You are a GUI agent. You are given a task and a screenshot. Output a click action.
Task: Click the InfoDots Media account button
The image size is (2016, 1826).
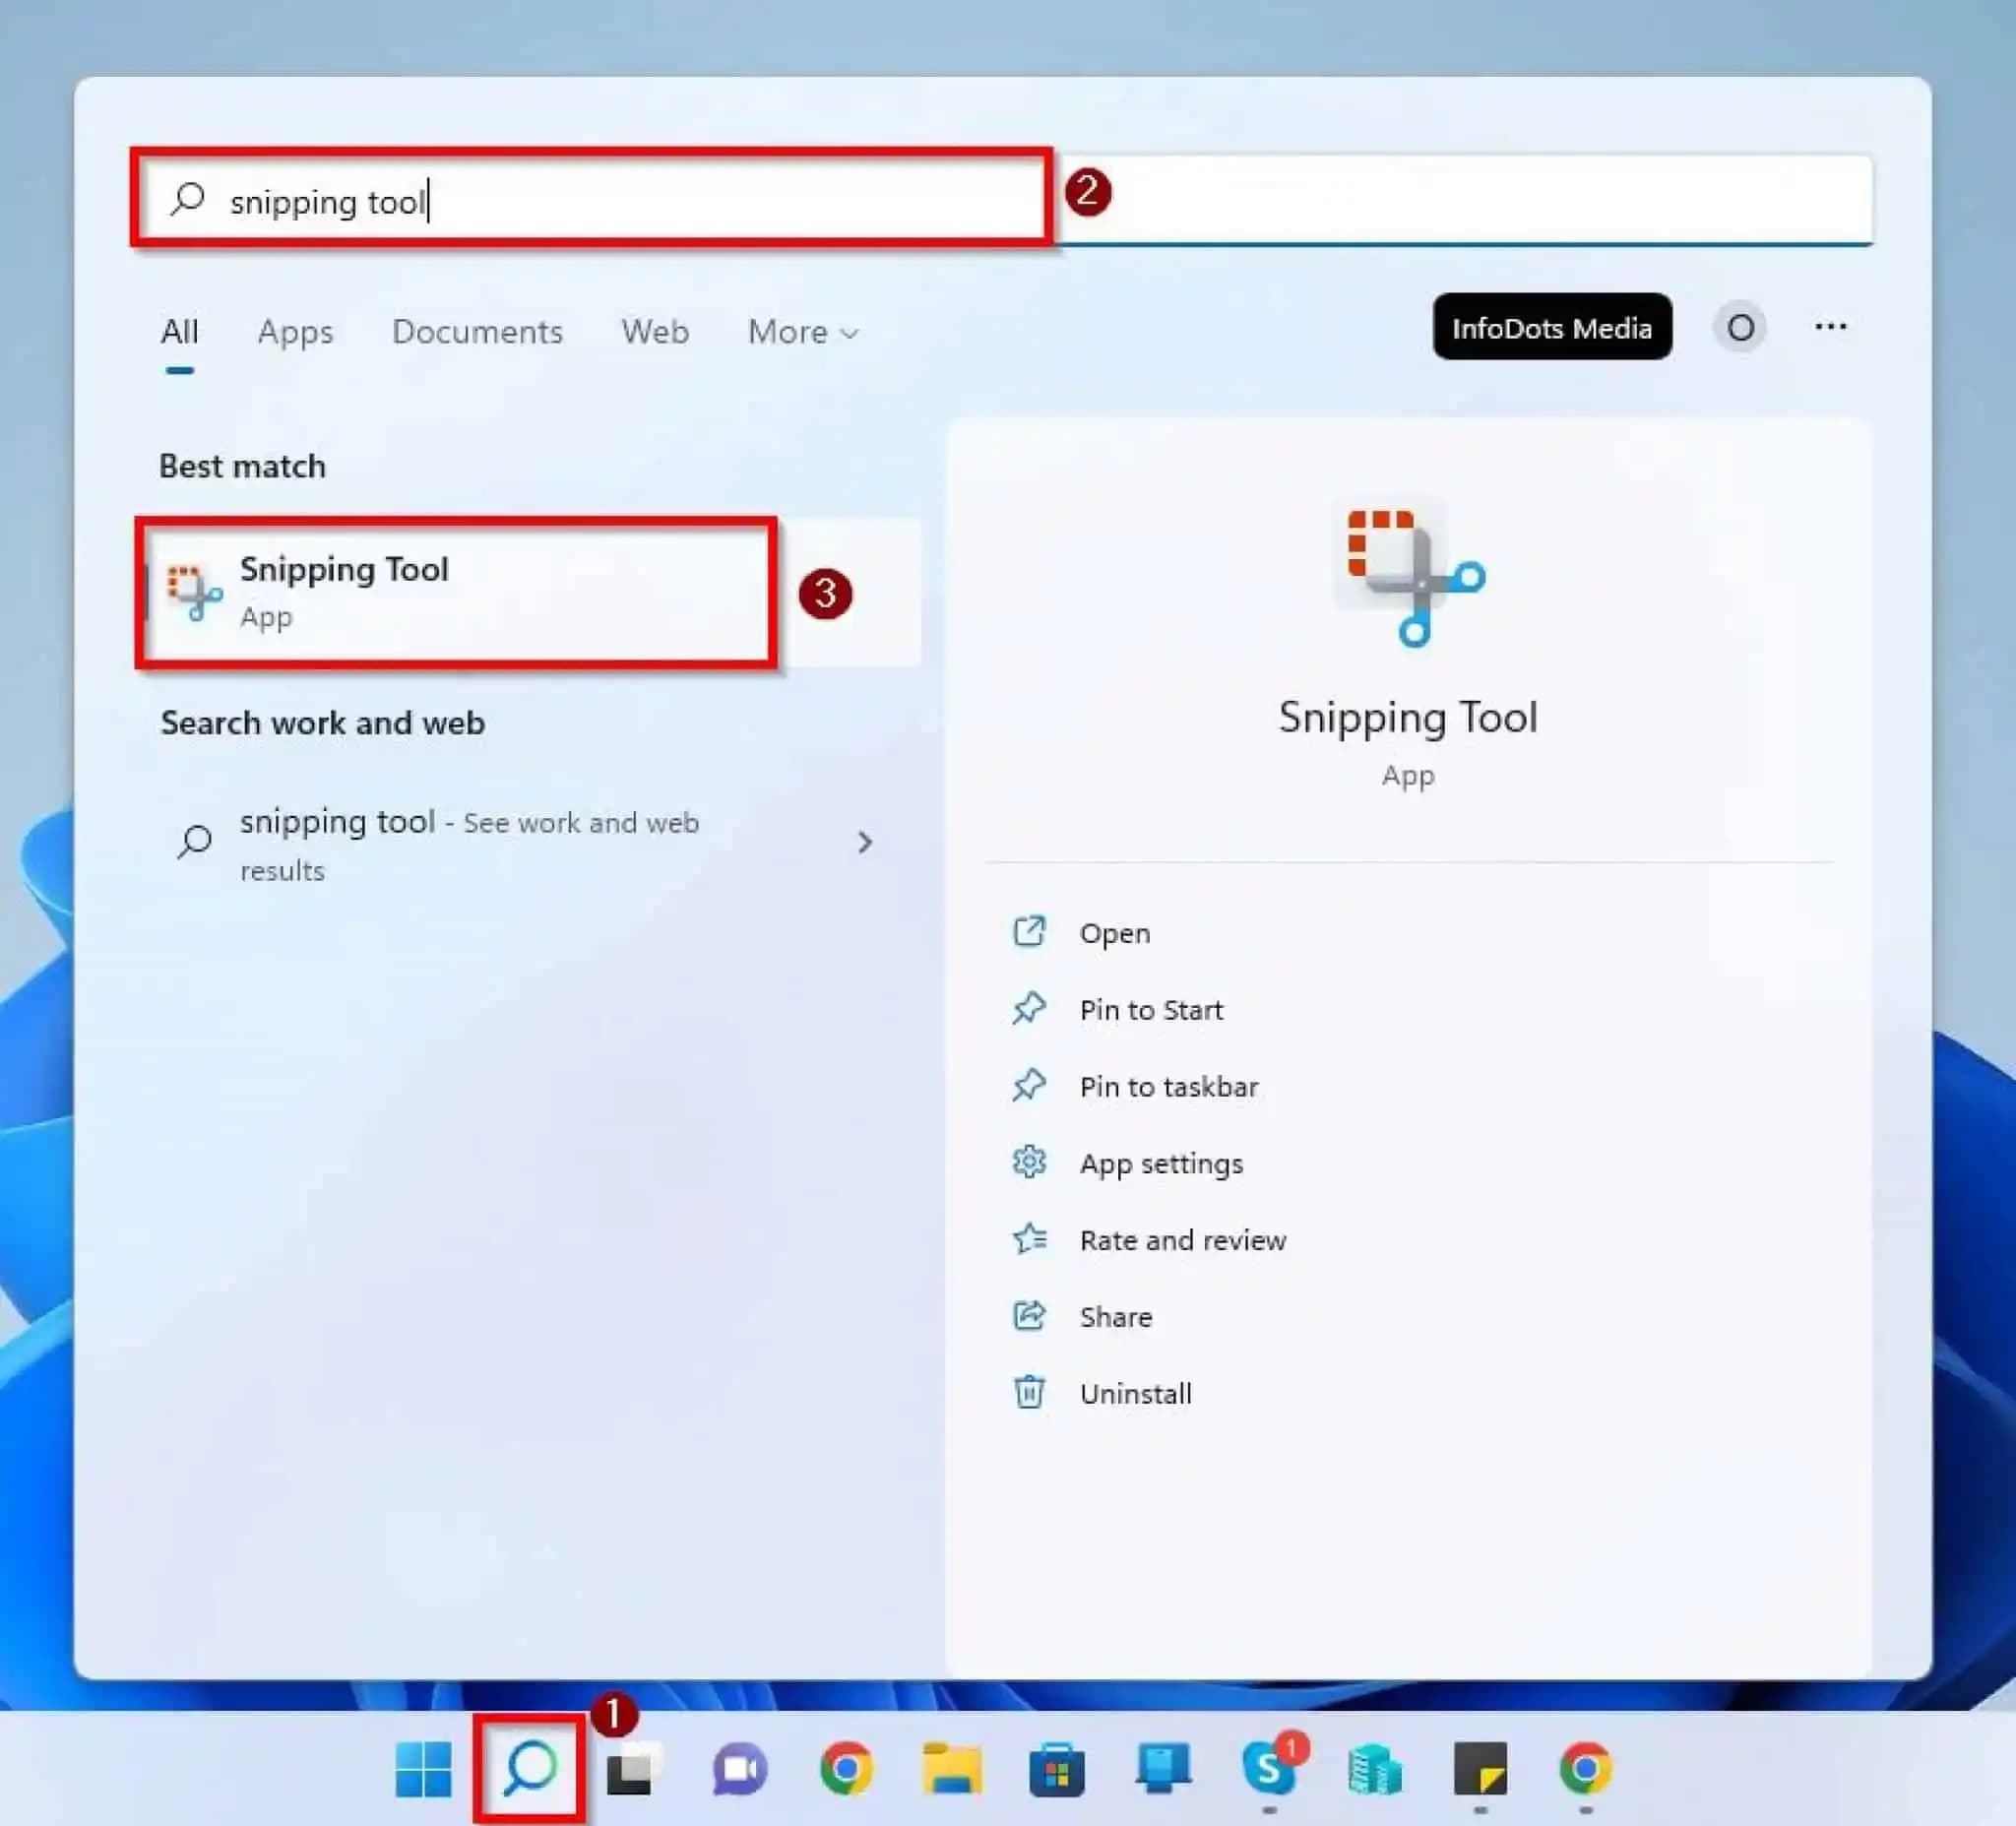[x=1553, y=328]
